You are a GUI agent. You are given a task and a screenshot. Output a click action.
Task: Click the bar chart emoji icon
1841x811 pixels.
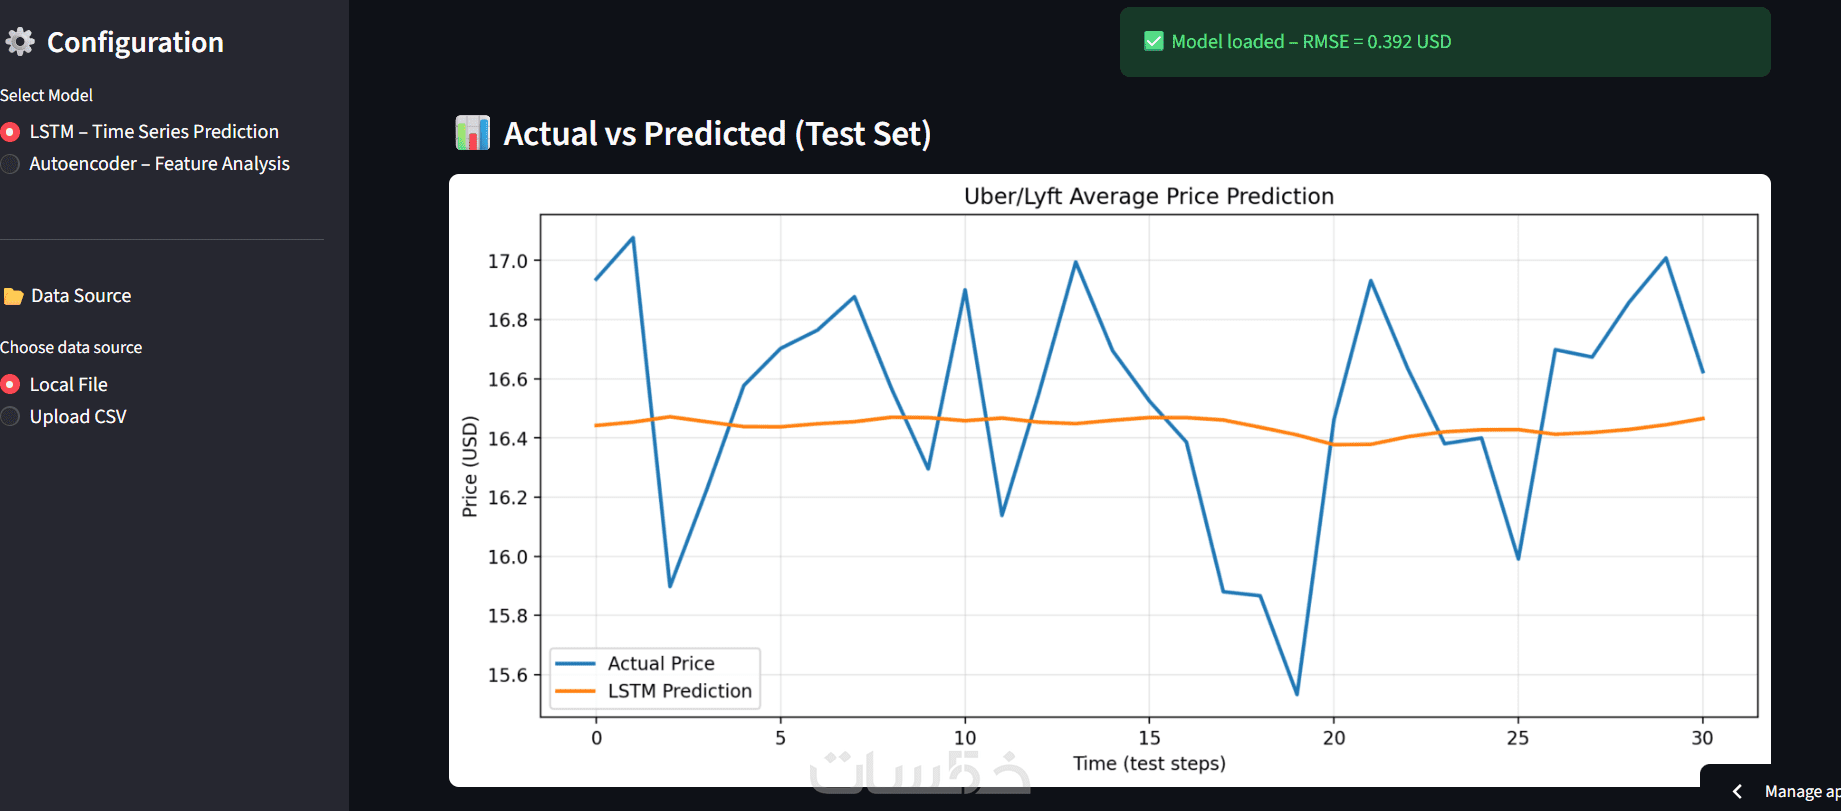472,133
